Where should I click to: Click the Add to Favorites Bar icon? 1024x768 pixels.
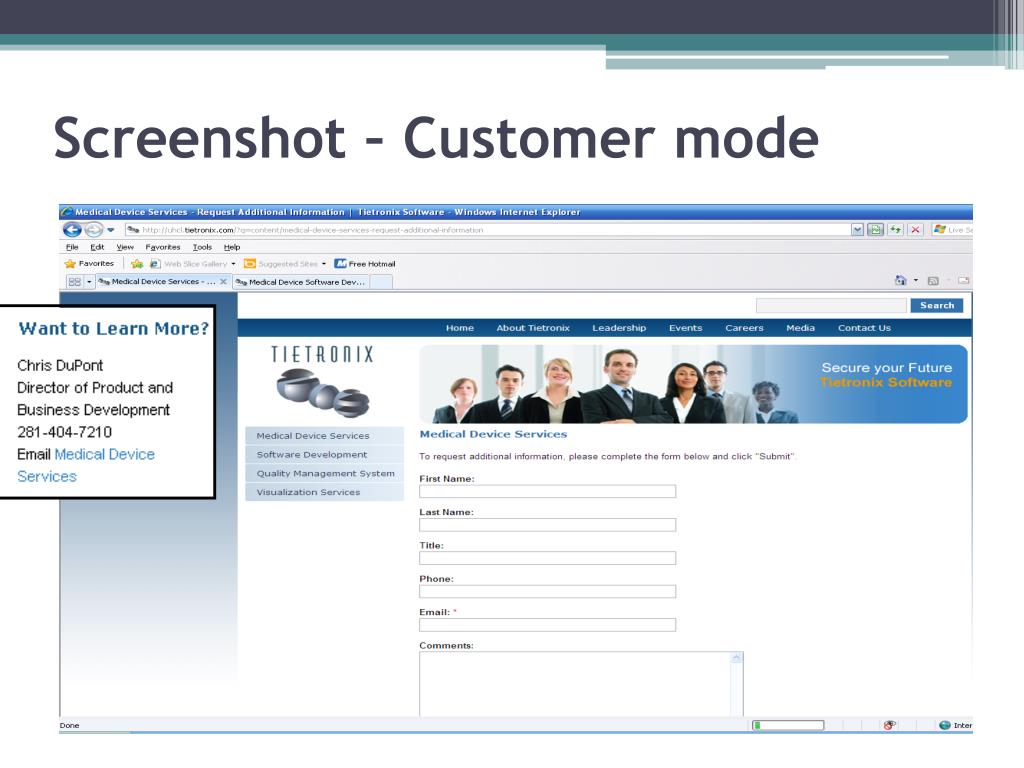136,264
